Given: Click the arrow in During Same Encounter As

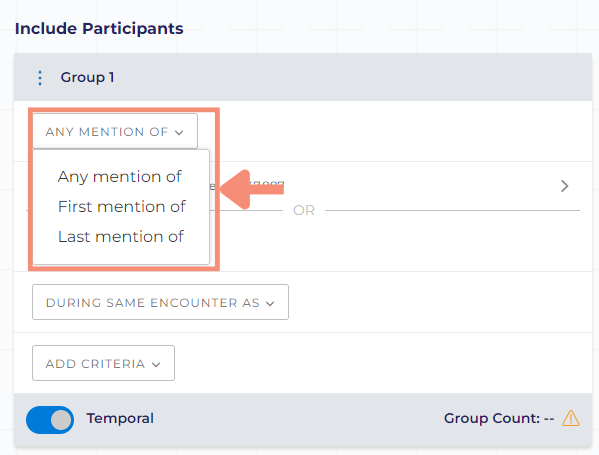Looking at the screenshot, I should click(x=270, y=304).
